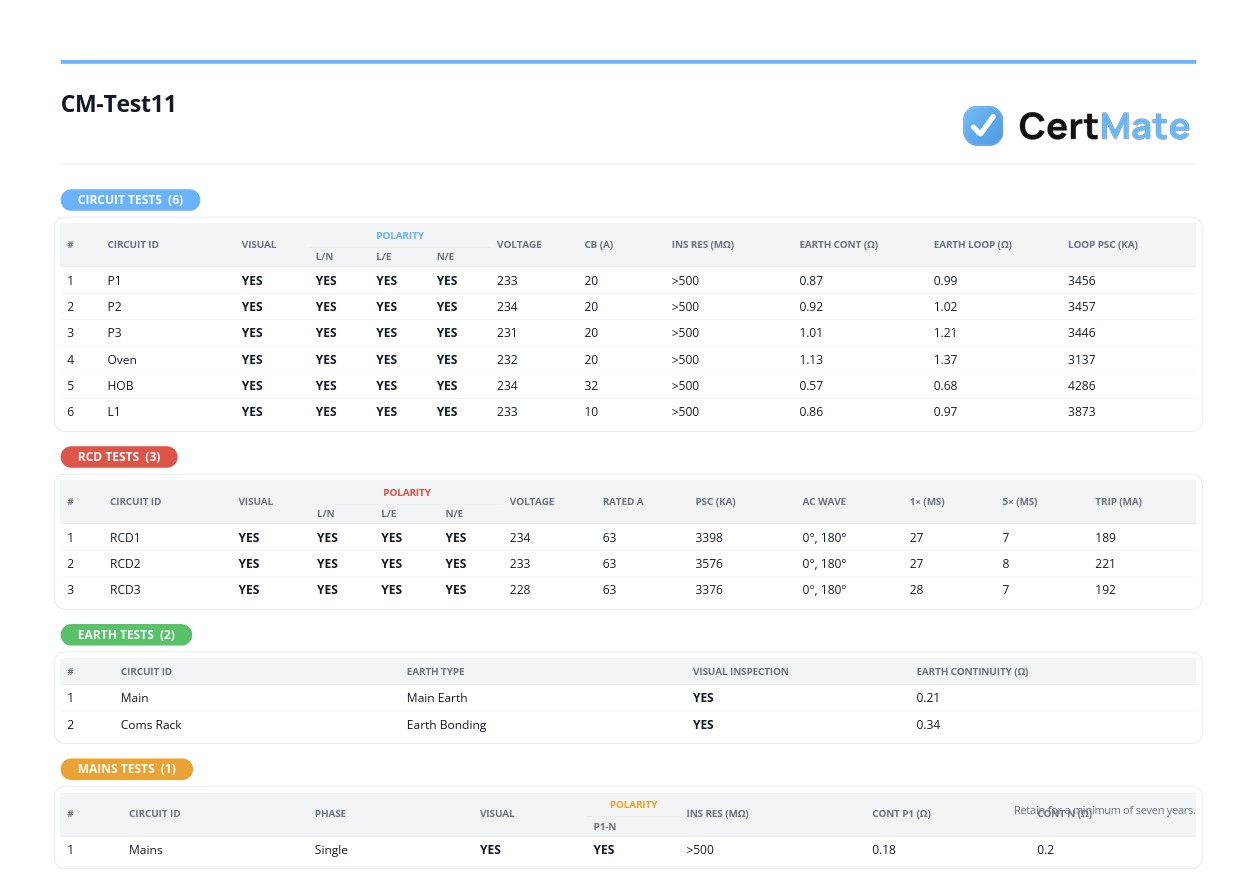Click the CertMate checkmark logo icon
Image resolution: width=1256 pixels, height=885 pixels.
(x=983, y=126)
